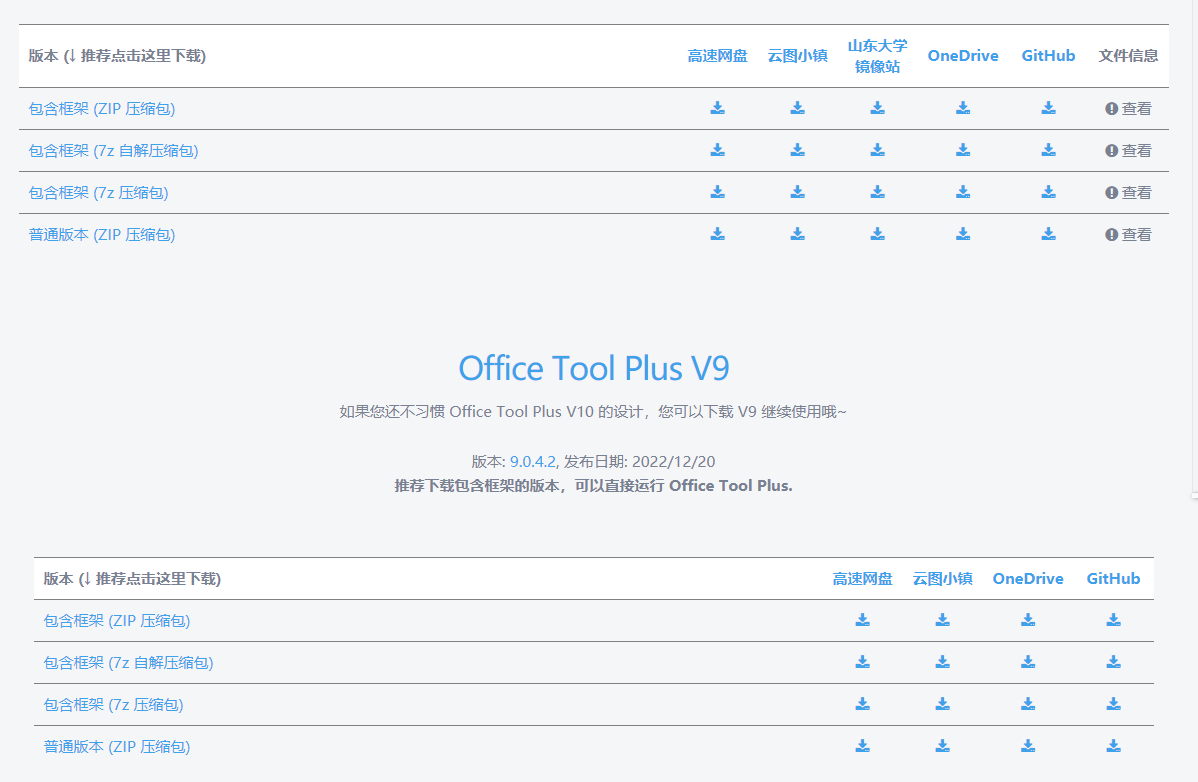Download V9 7z 压缩包 from OneDrive
Viewport: 1198px width, 782px height.
coord(1028,704)
